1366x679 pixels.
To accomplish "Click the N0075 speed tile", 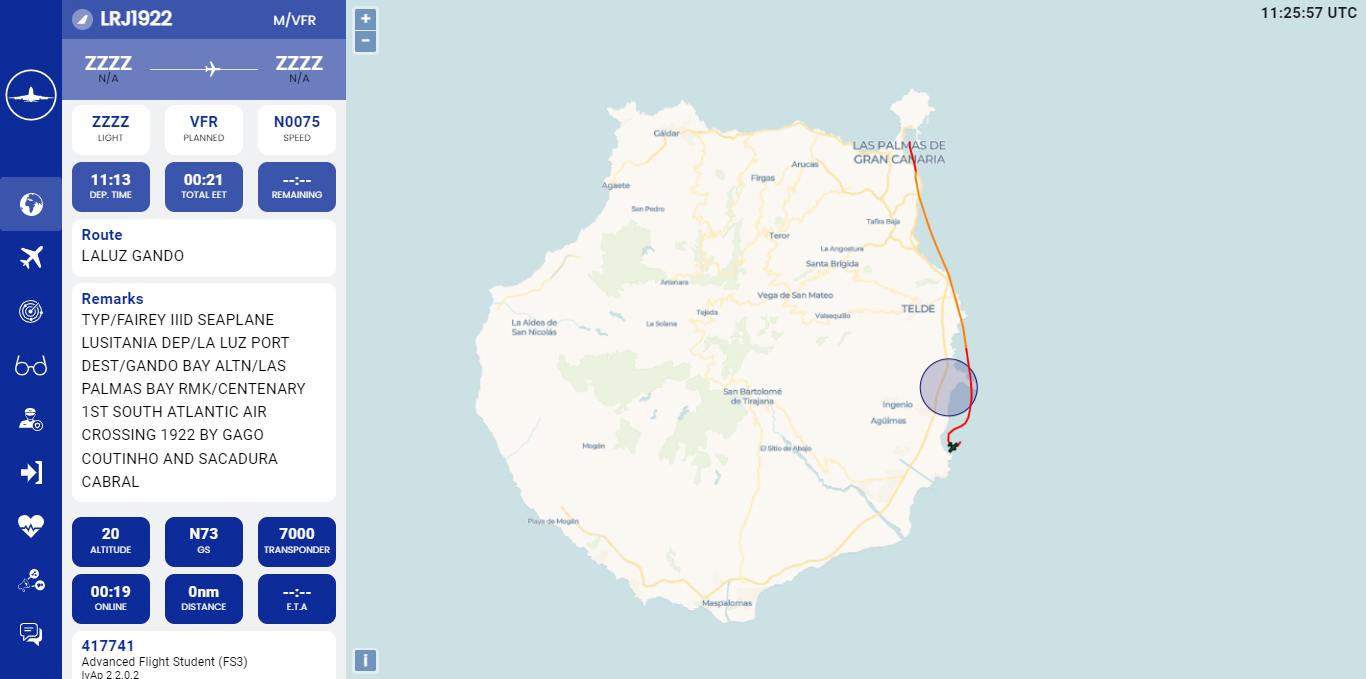I will pyautogui.click(x=297, y=130).
